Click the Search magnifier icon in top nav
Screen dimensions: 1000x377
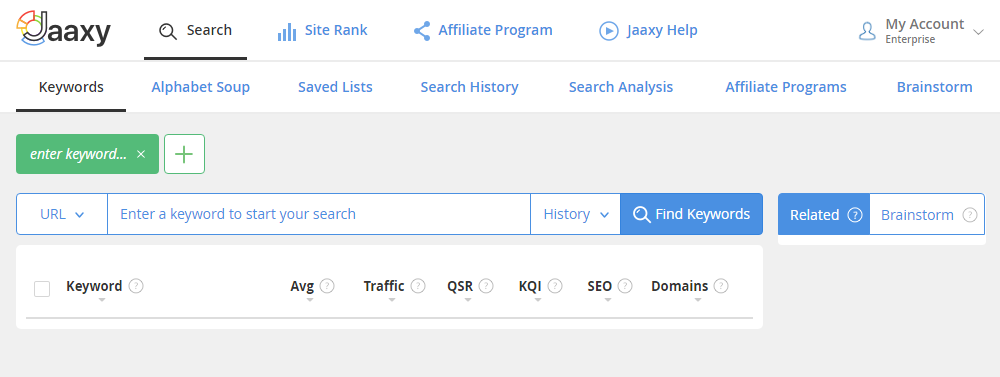click(167, 31)
